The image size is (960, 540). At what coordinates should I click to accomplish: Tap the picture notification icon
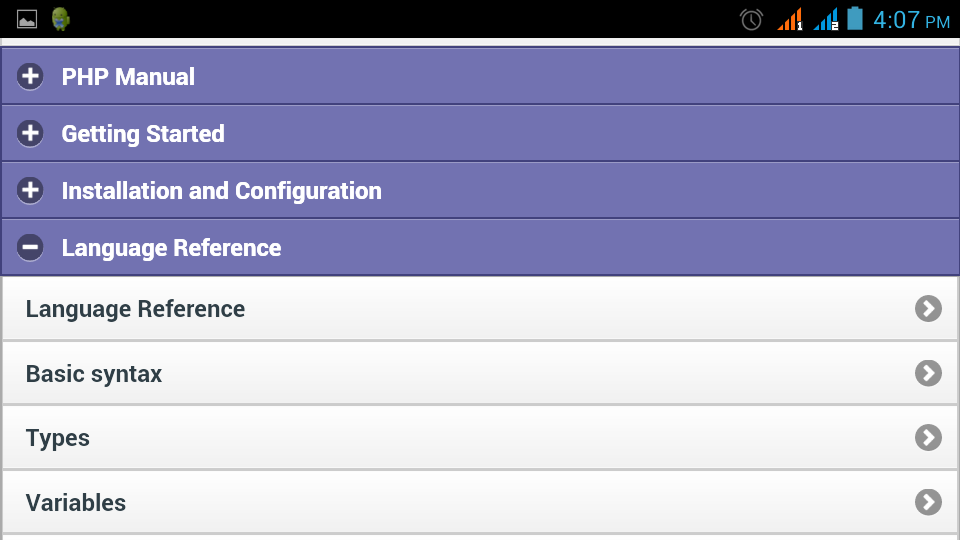pos(27,19)
